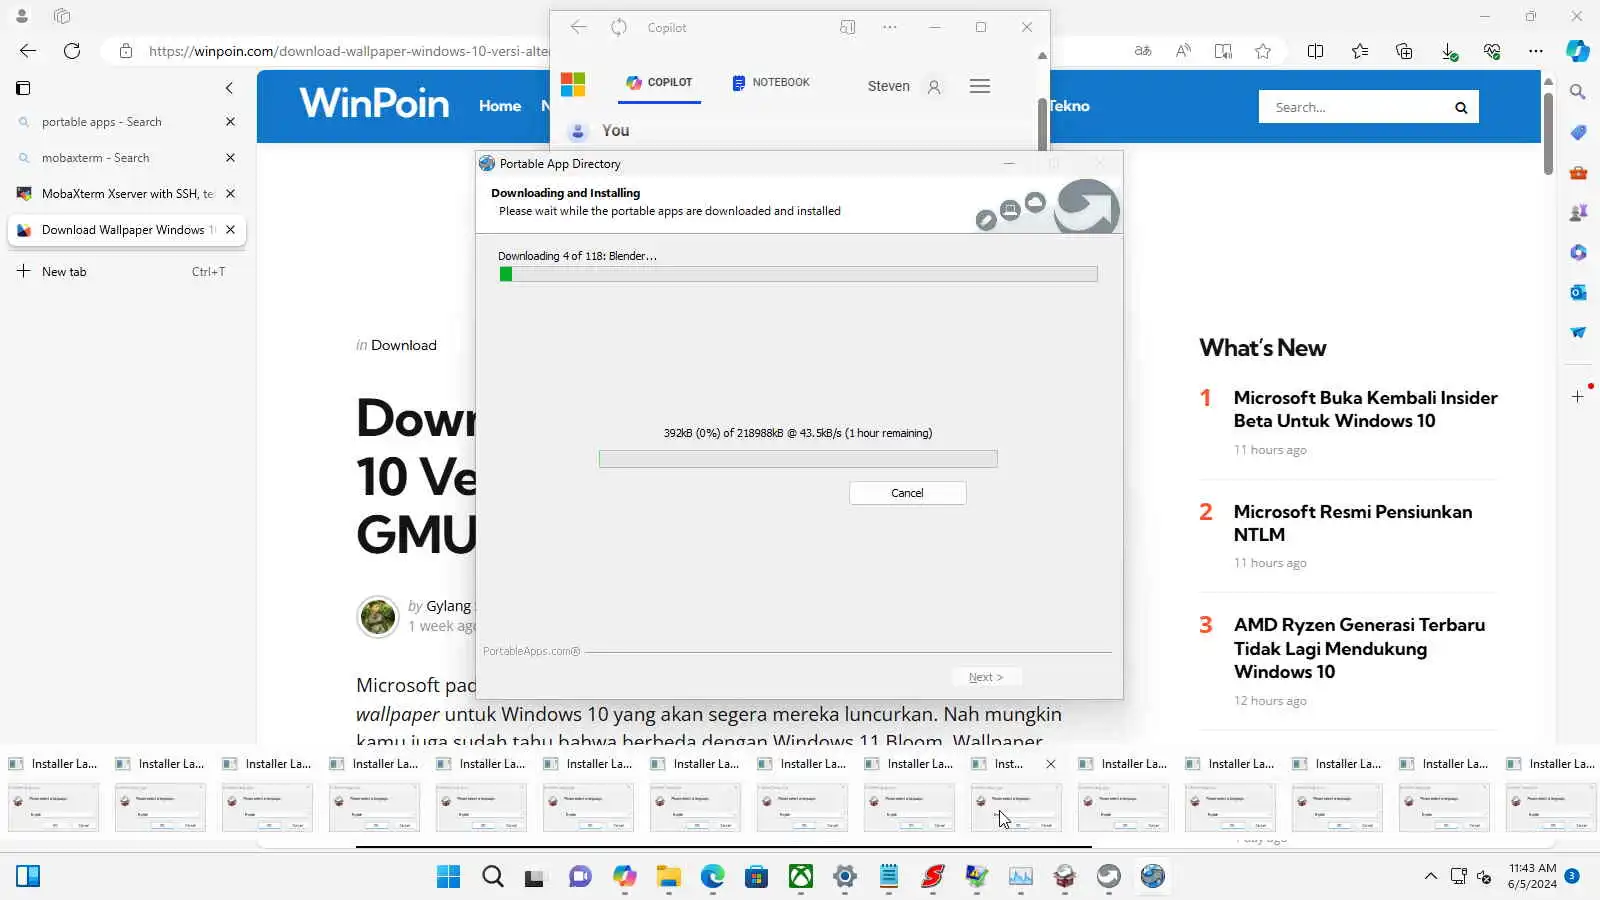1600x900 pixels.
Task: Start Read aloud from the address bar
Action: point(1183,51)
